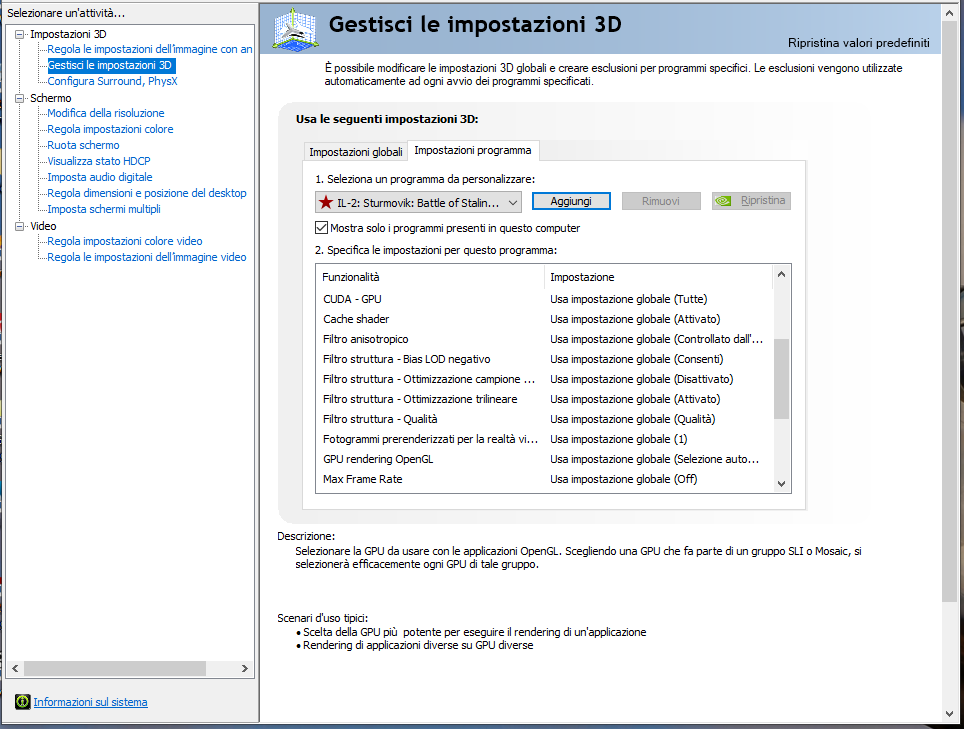Collapse the Impostazioni 3D tree node

(x=19, y=34)
